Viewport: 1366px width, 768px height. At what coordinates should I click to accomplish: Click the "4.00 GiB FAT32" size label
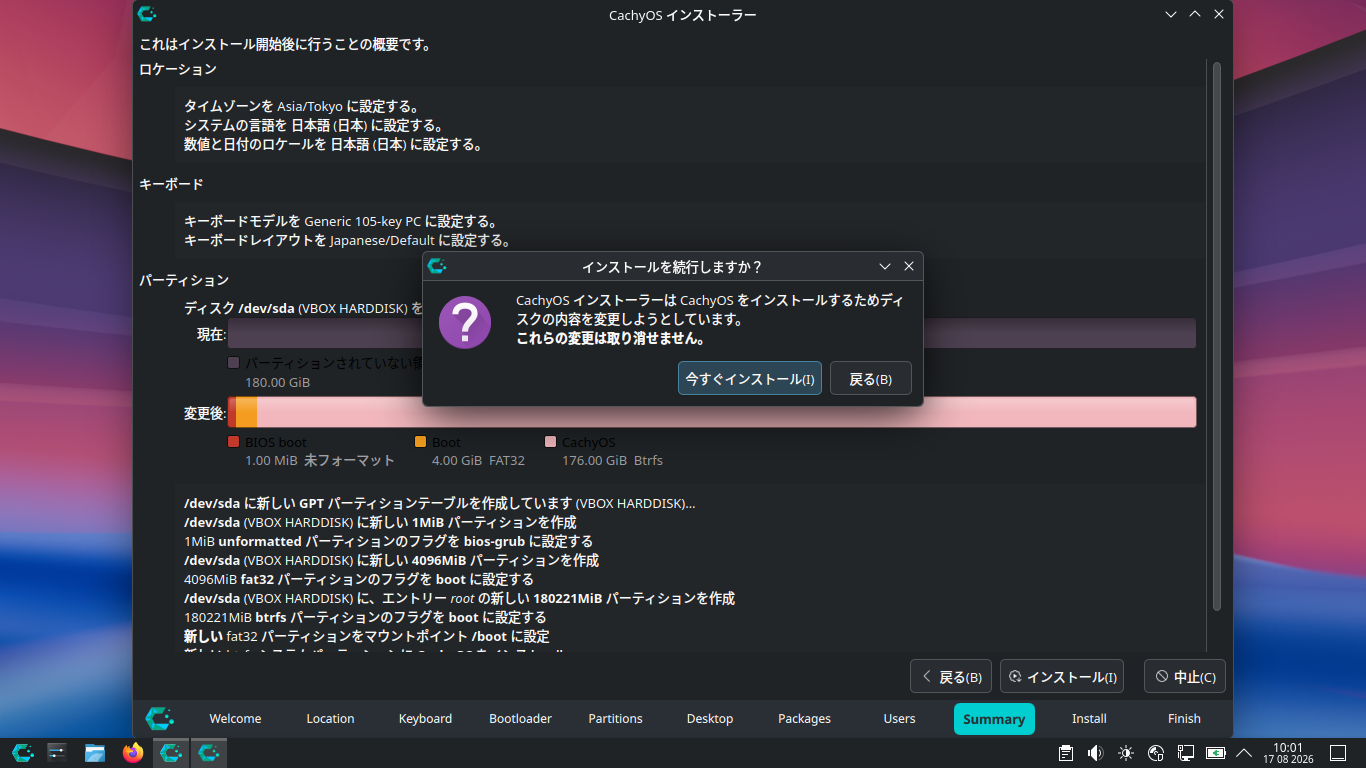(x=478, y=461)
